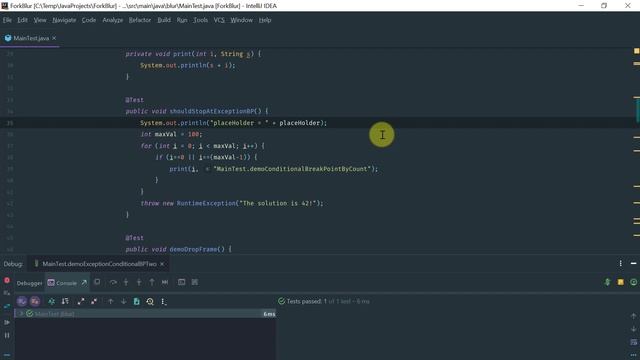The image size is (640, 360).
Task: Click the red Rerun/stop debug icon
Action: click(7, 280)
